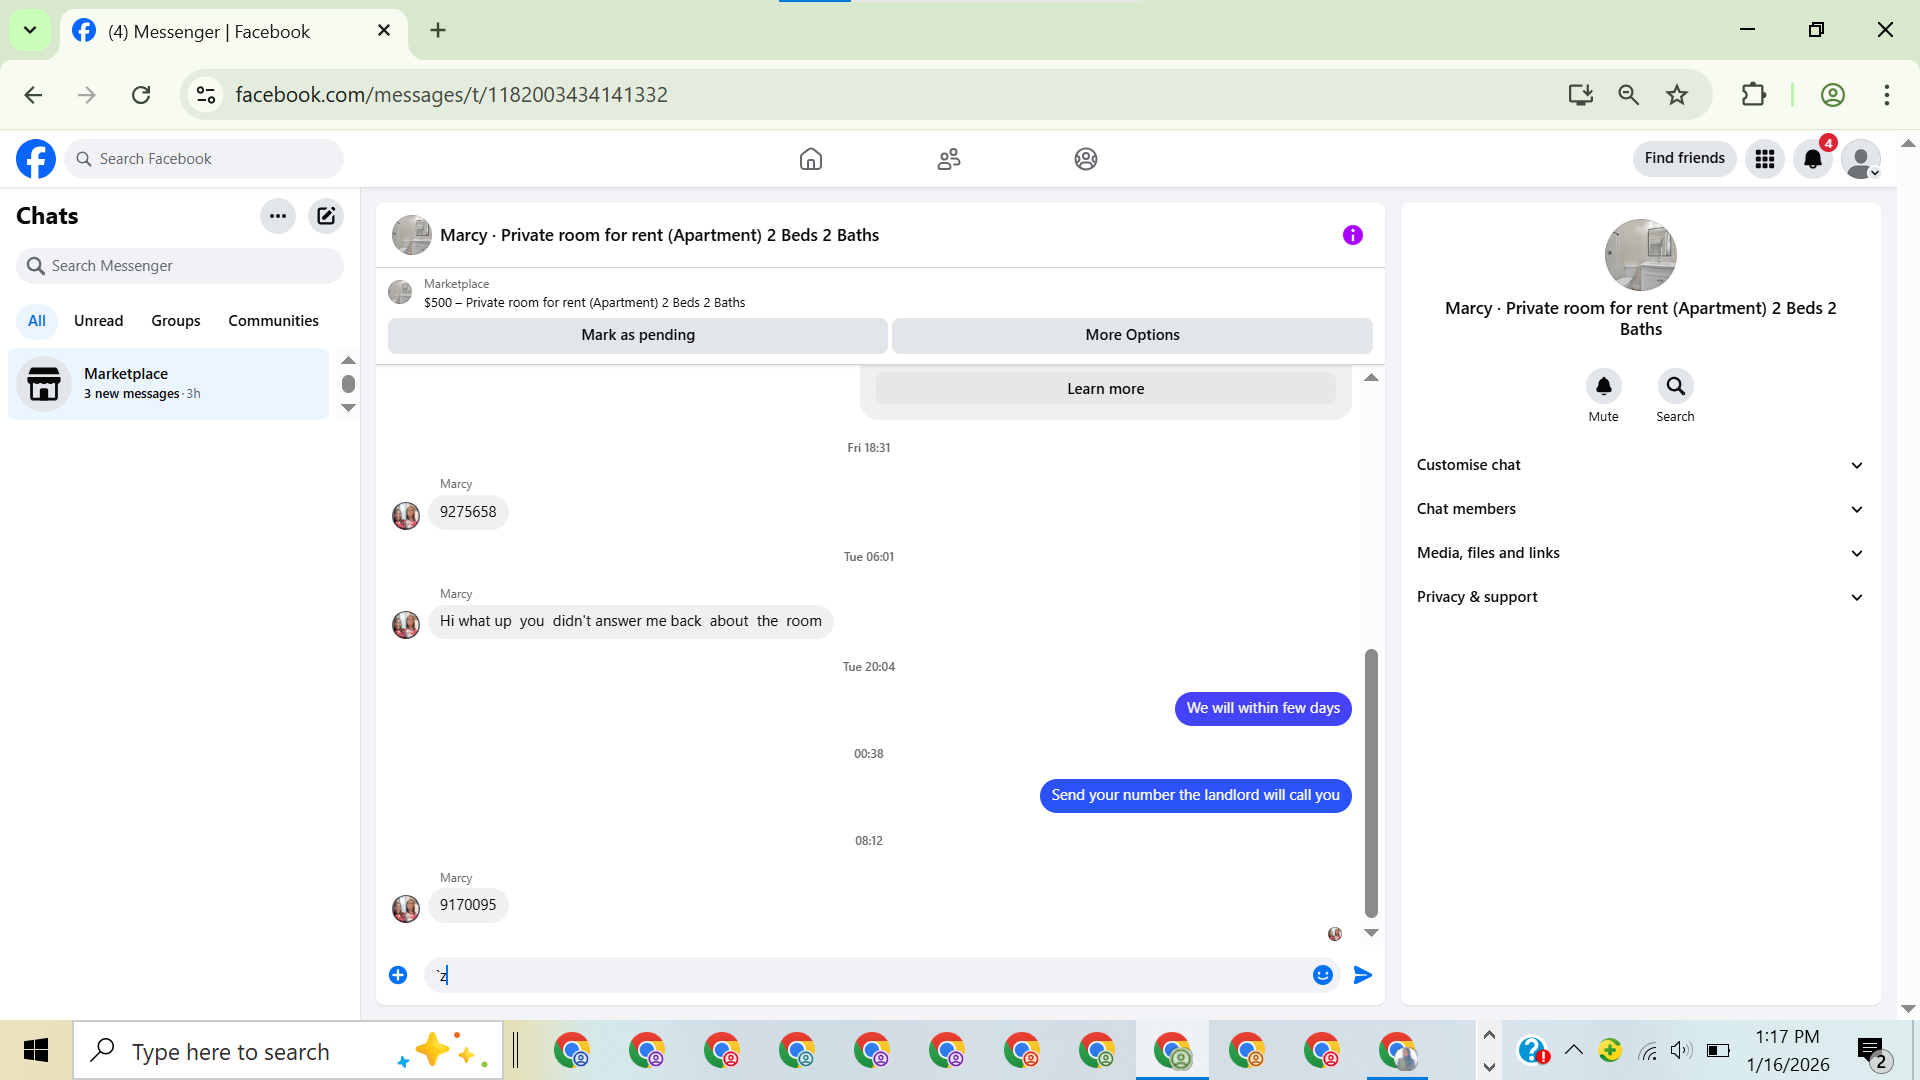The height and width of the screenshot is (1080, 1920).
Task: Click the conversation vertical scrollbar
Action: coord(1371,782)
